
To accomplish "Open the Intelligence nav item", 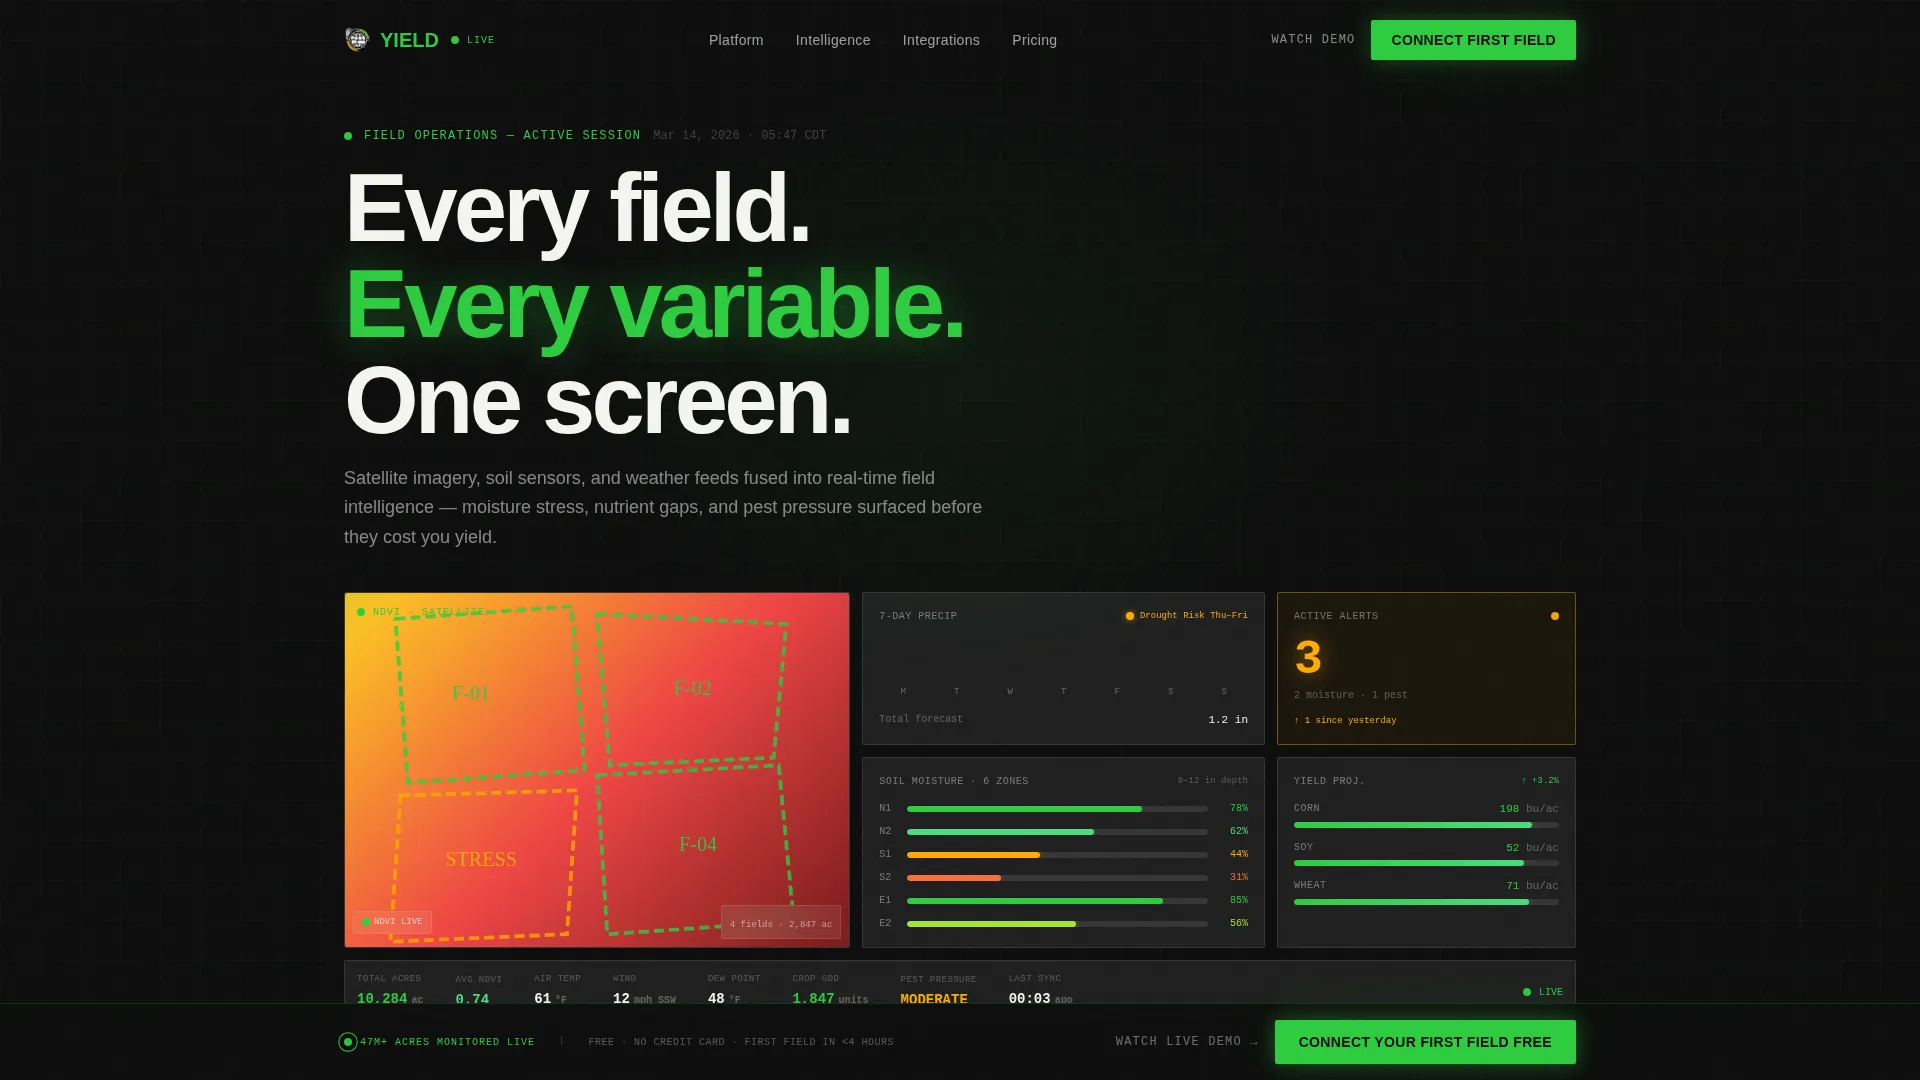I will tap(833, 40).
